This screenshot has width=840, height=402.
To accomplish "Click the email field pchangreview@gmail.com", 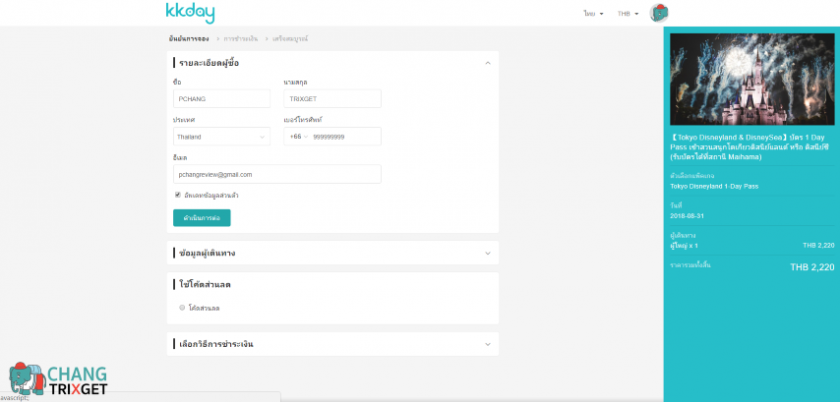I will click(x=277, y=174).
